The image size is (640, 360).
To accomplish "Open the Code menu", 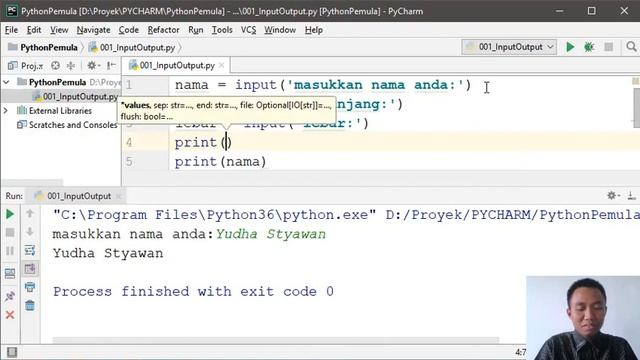I will coord(129,30).
